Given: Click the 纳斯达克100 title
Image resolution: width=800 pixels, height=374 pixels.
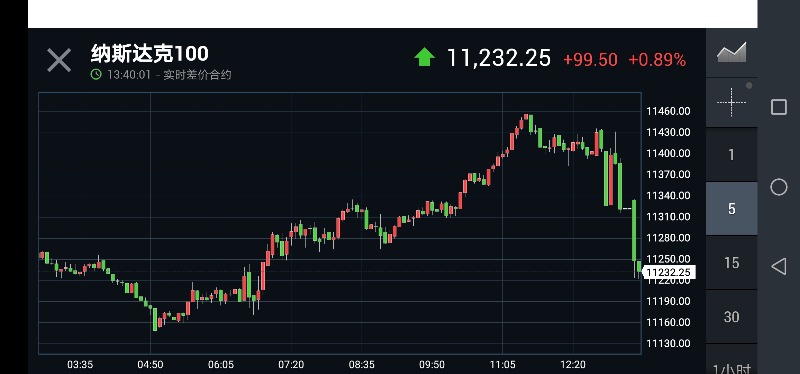Looking at the screenshot, I should click(149, 53).
